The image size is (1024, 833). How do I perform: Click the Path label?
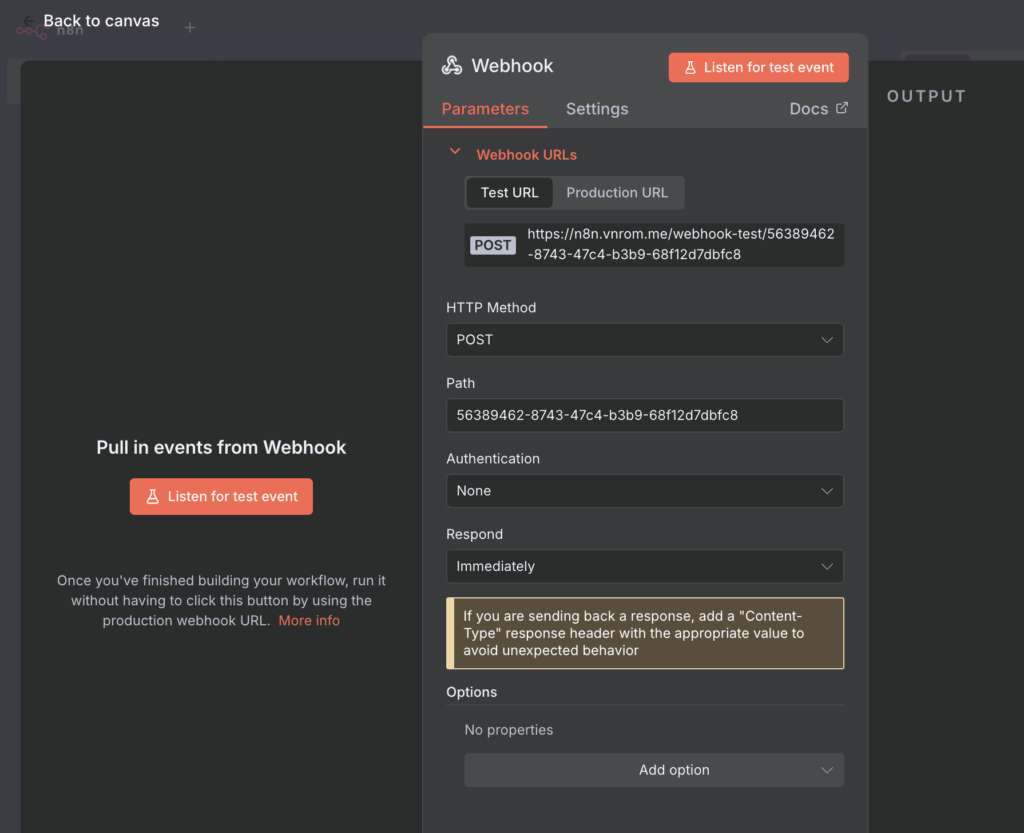pos(460,383)
